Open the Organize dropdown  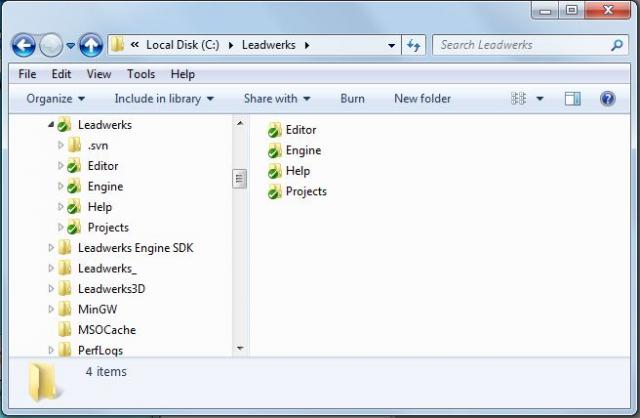coord(56,98)
